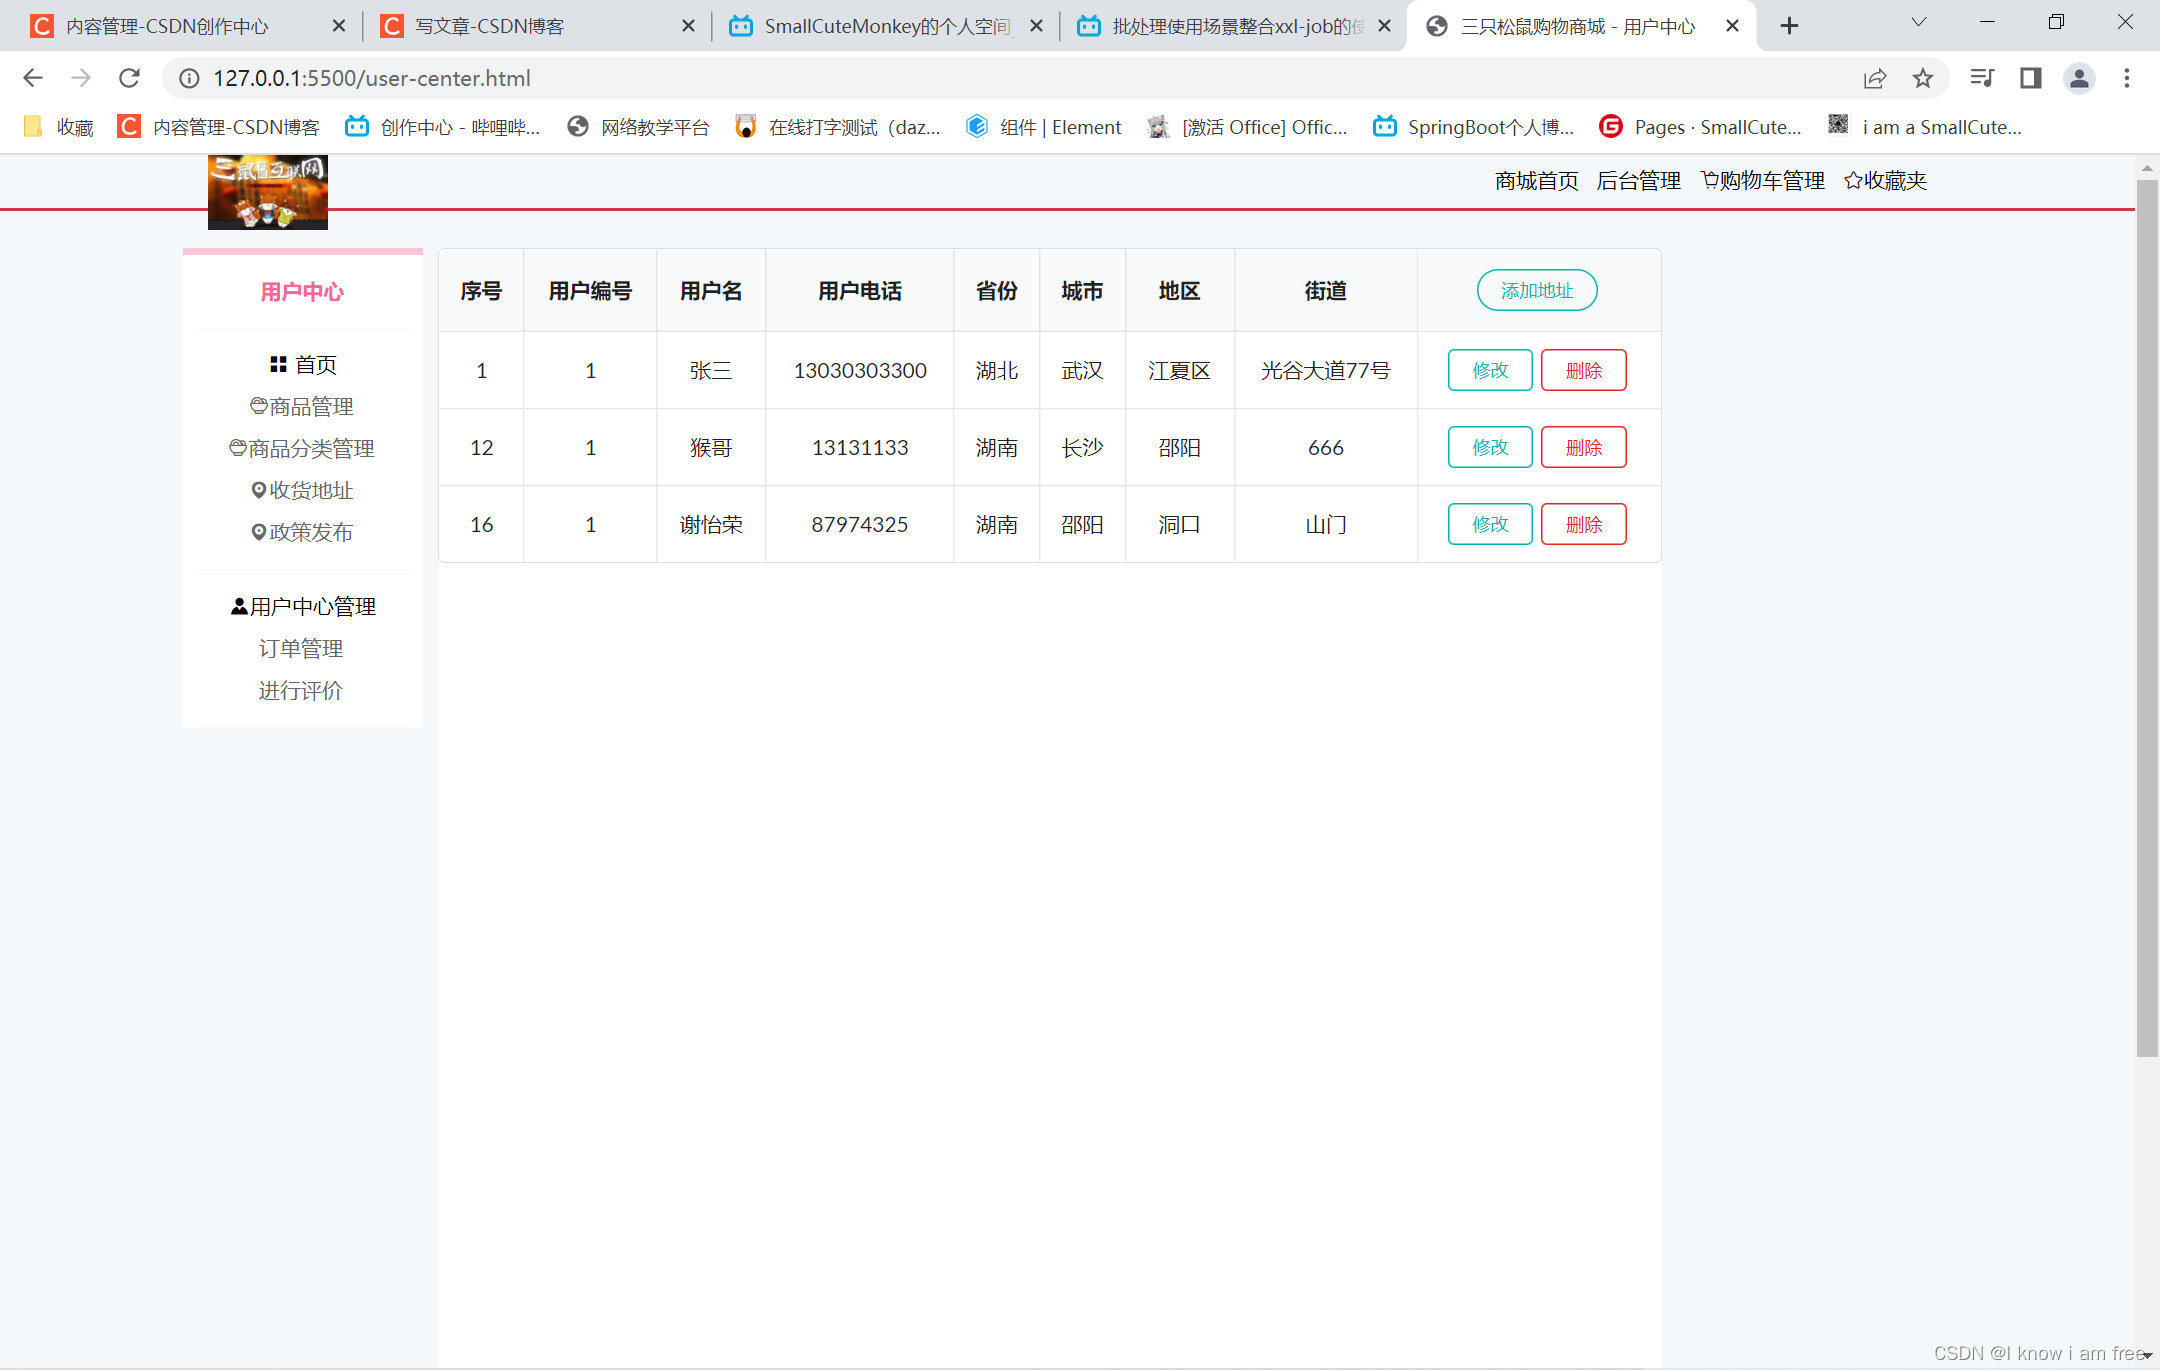Open [激活 Office] bookmark
2160x1370 pixels.
[x=1247, y=127]
